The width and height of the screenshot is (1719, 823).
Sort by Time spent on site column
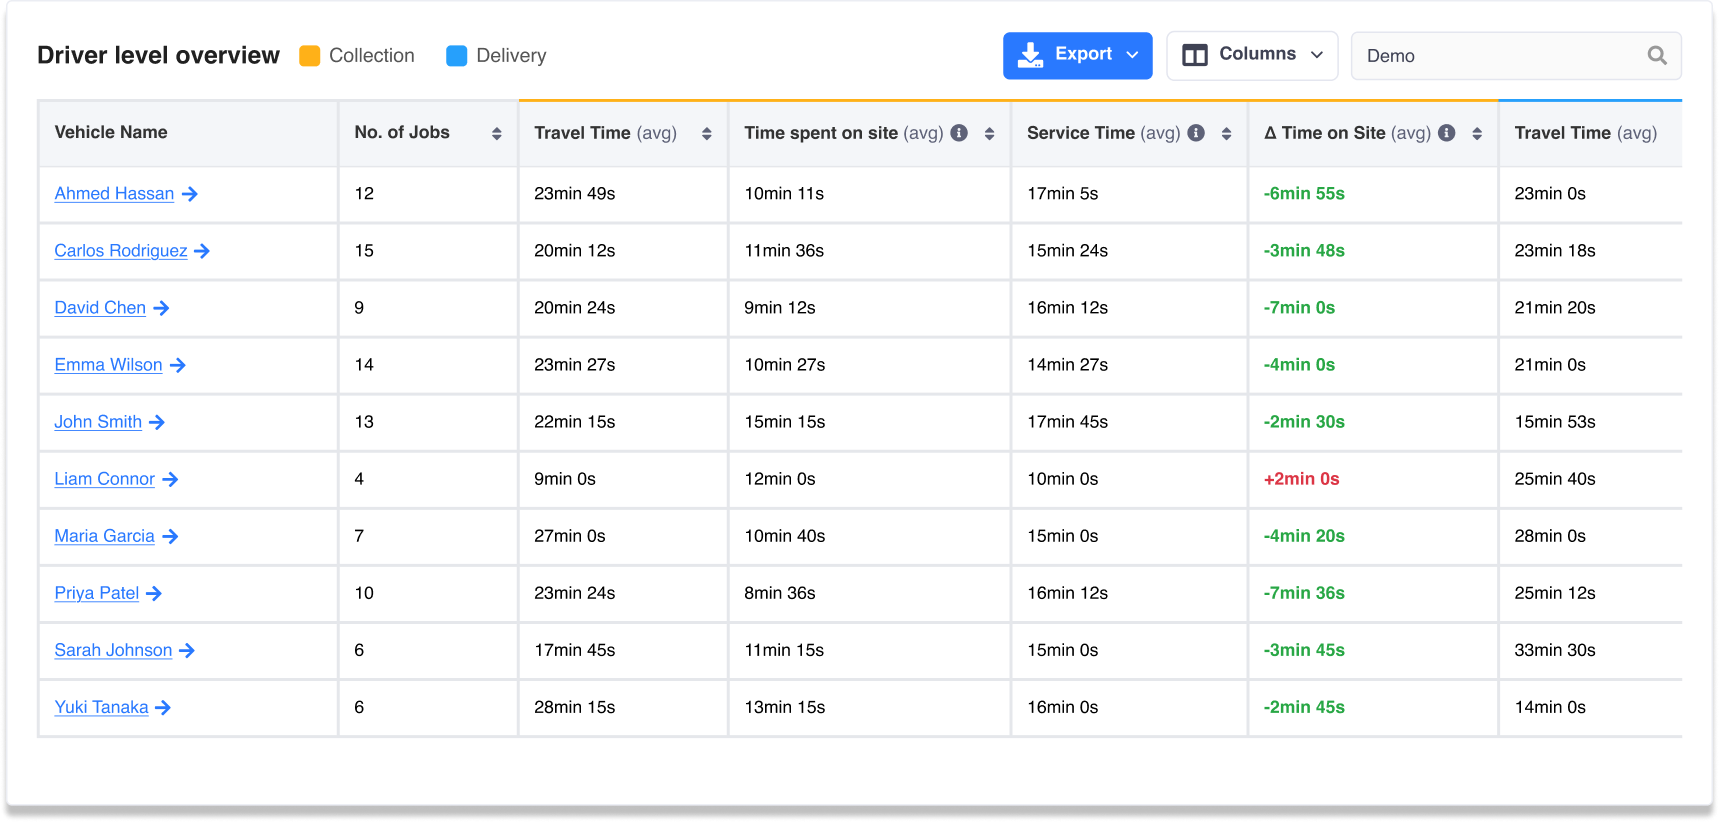point(989,134)
